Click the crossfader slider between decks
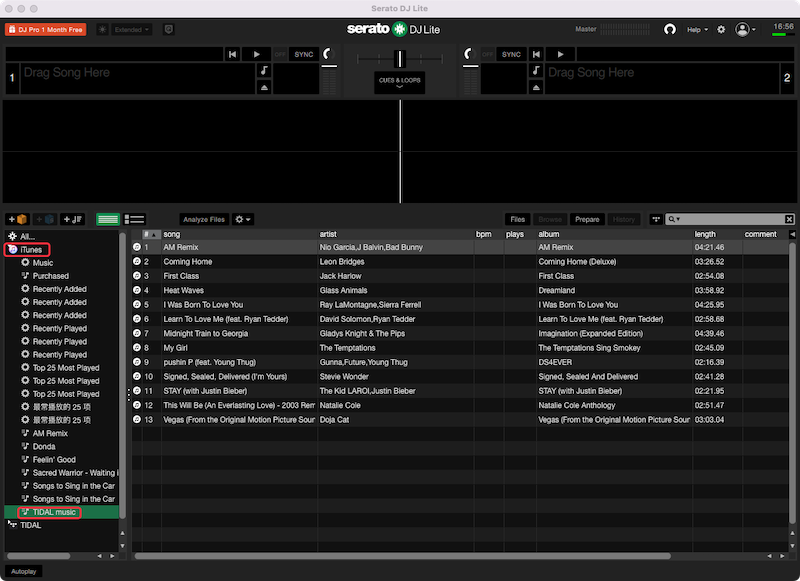 (x=399, y=58)
